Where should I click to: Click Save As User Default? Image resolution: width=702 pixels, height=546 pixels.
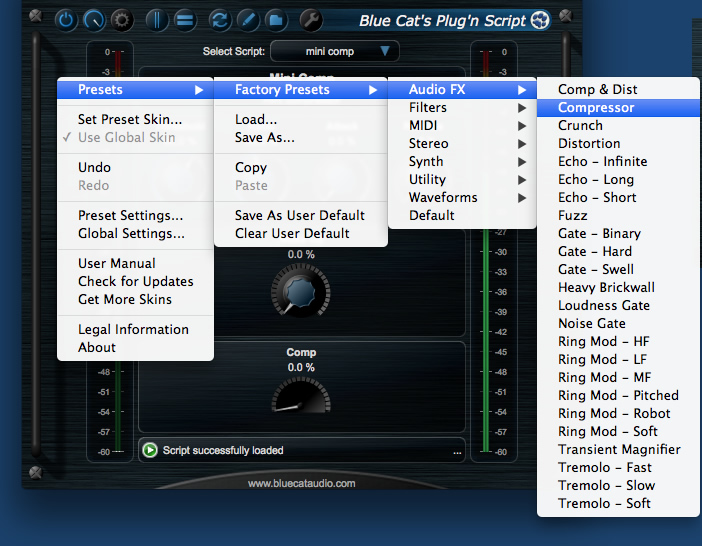coord(301,215)
